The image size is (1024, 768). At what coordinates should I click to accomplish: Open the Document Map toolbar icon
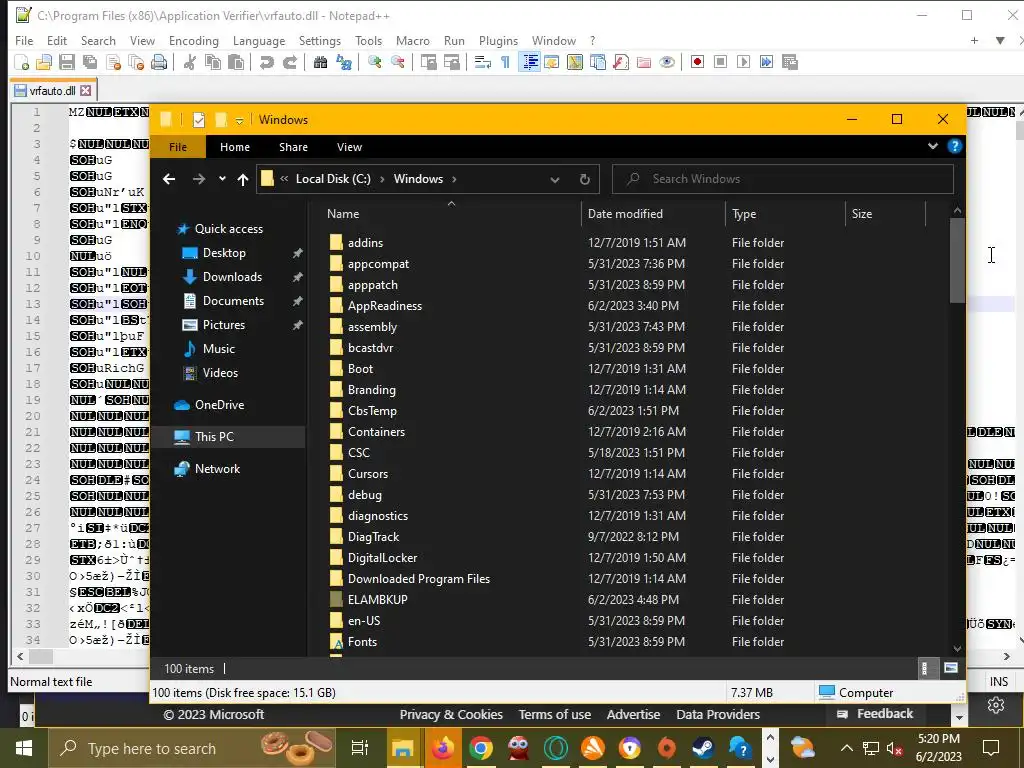(575, 62)
